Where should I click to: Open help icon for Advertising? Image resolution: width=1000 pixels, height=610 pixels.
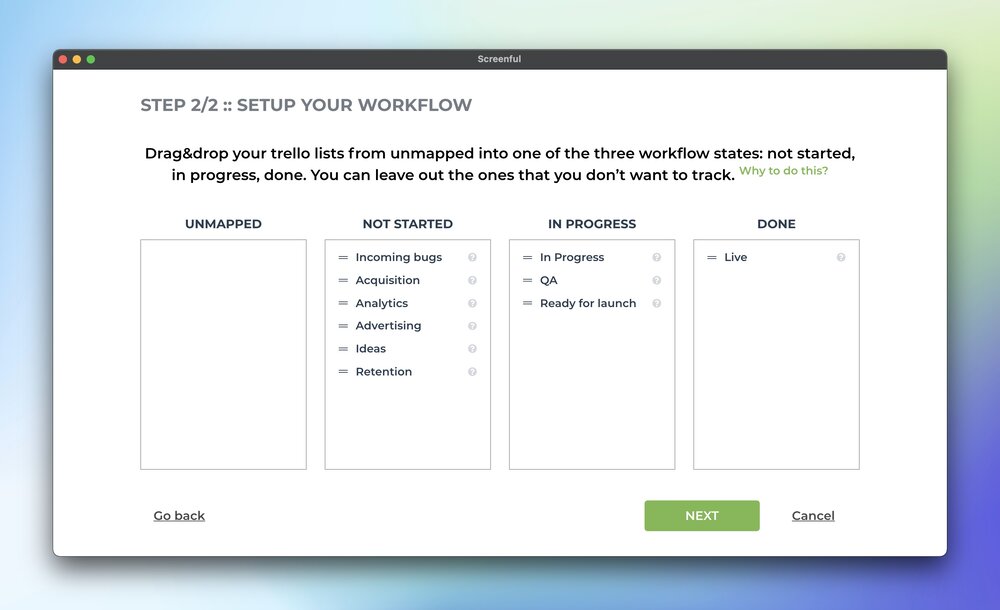(473, 326)
